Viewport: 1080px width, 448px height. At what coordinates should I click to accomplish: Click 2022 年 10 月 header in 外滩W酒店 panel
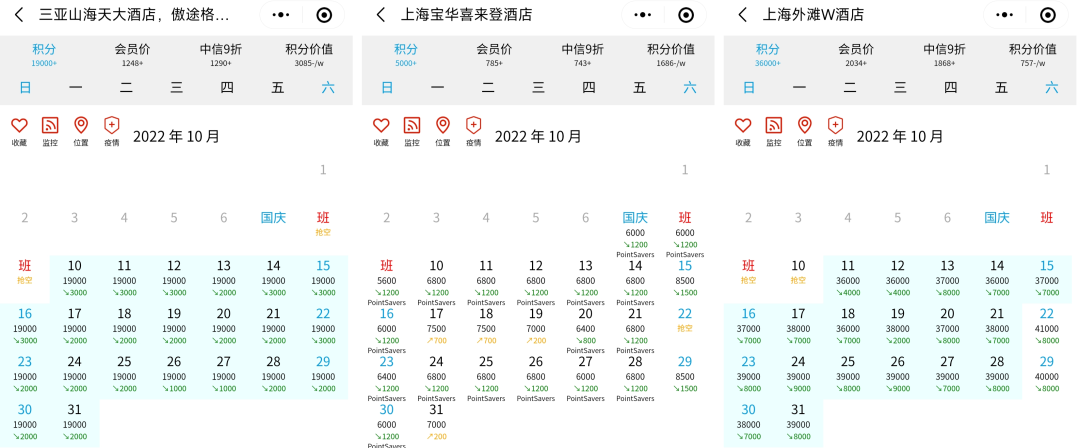click(900, 136)
